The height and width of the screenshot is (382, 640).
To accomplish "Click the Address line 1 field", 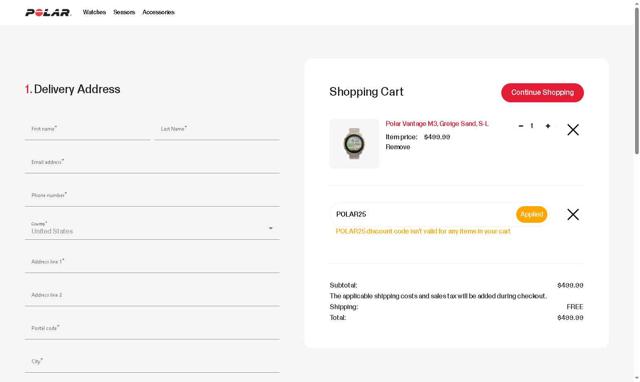I will point(152,262).
